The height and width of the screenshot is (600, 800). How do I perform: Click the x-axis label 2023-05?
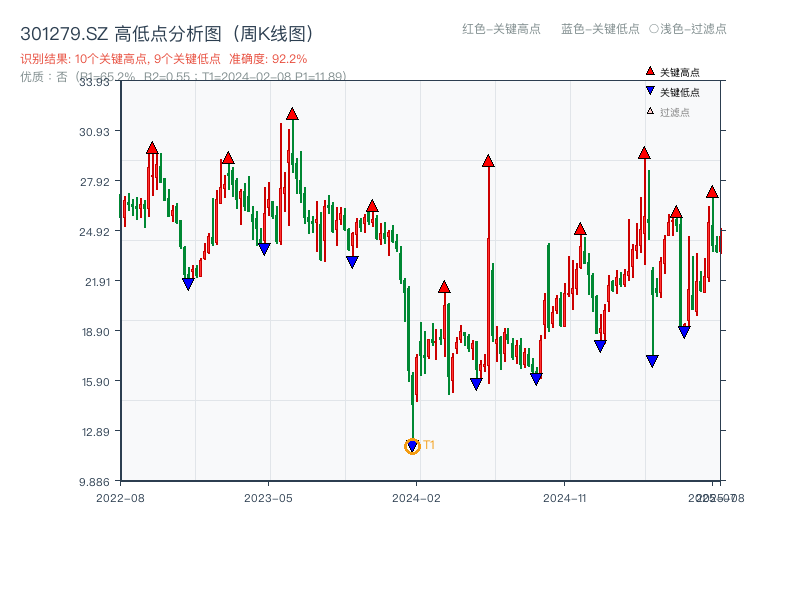(x=268, y=498)
